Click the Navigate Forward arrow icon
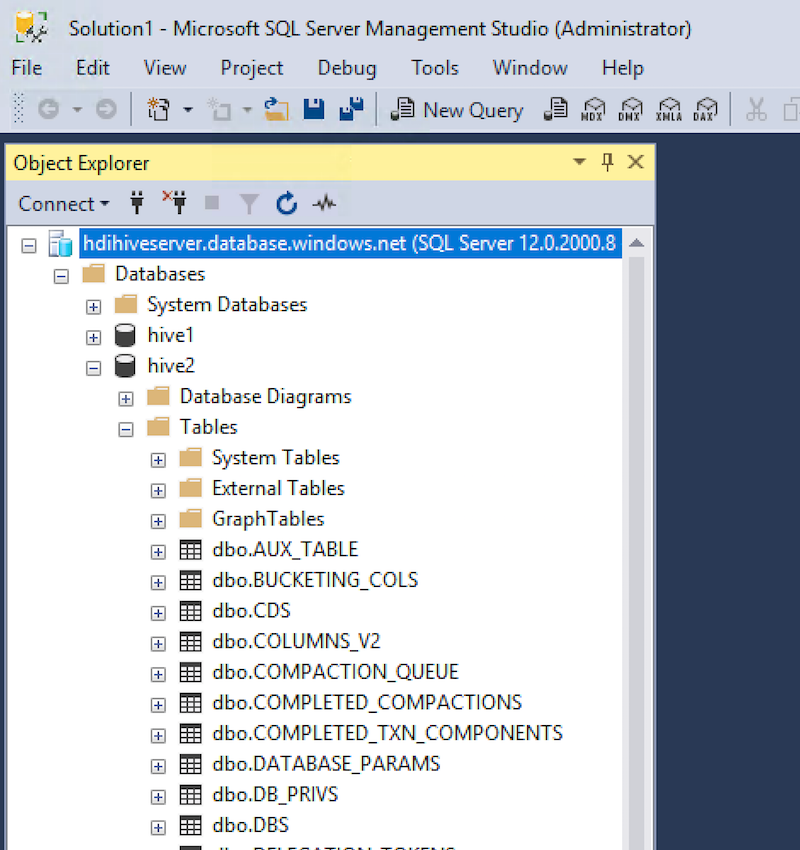The image size is (800, 850). (106, 110)
